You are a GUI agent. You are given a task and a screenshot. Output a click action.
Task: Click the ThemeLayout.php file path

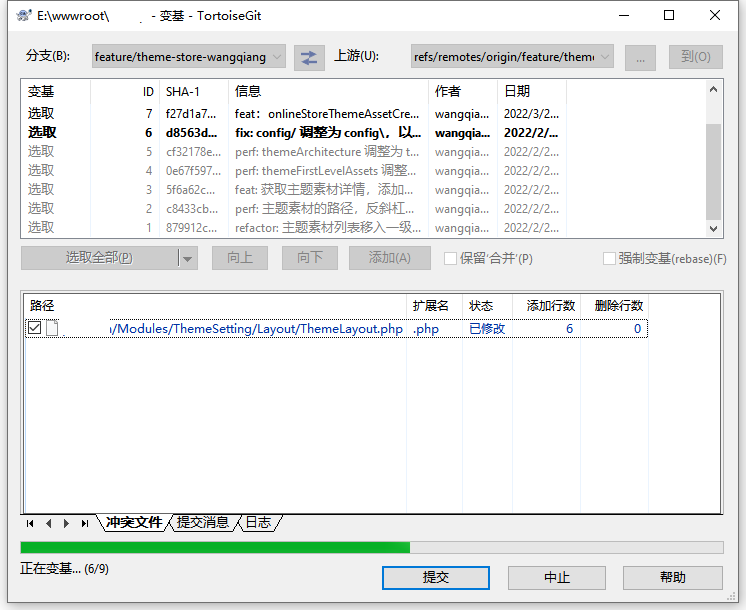tap(256, 329)
